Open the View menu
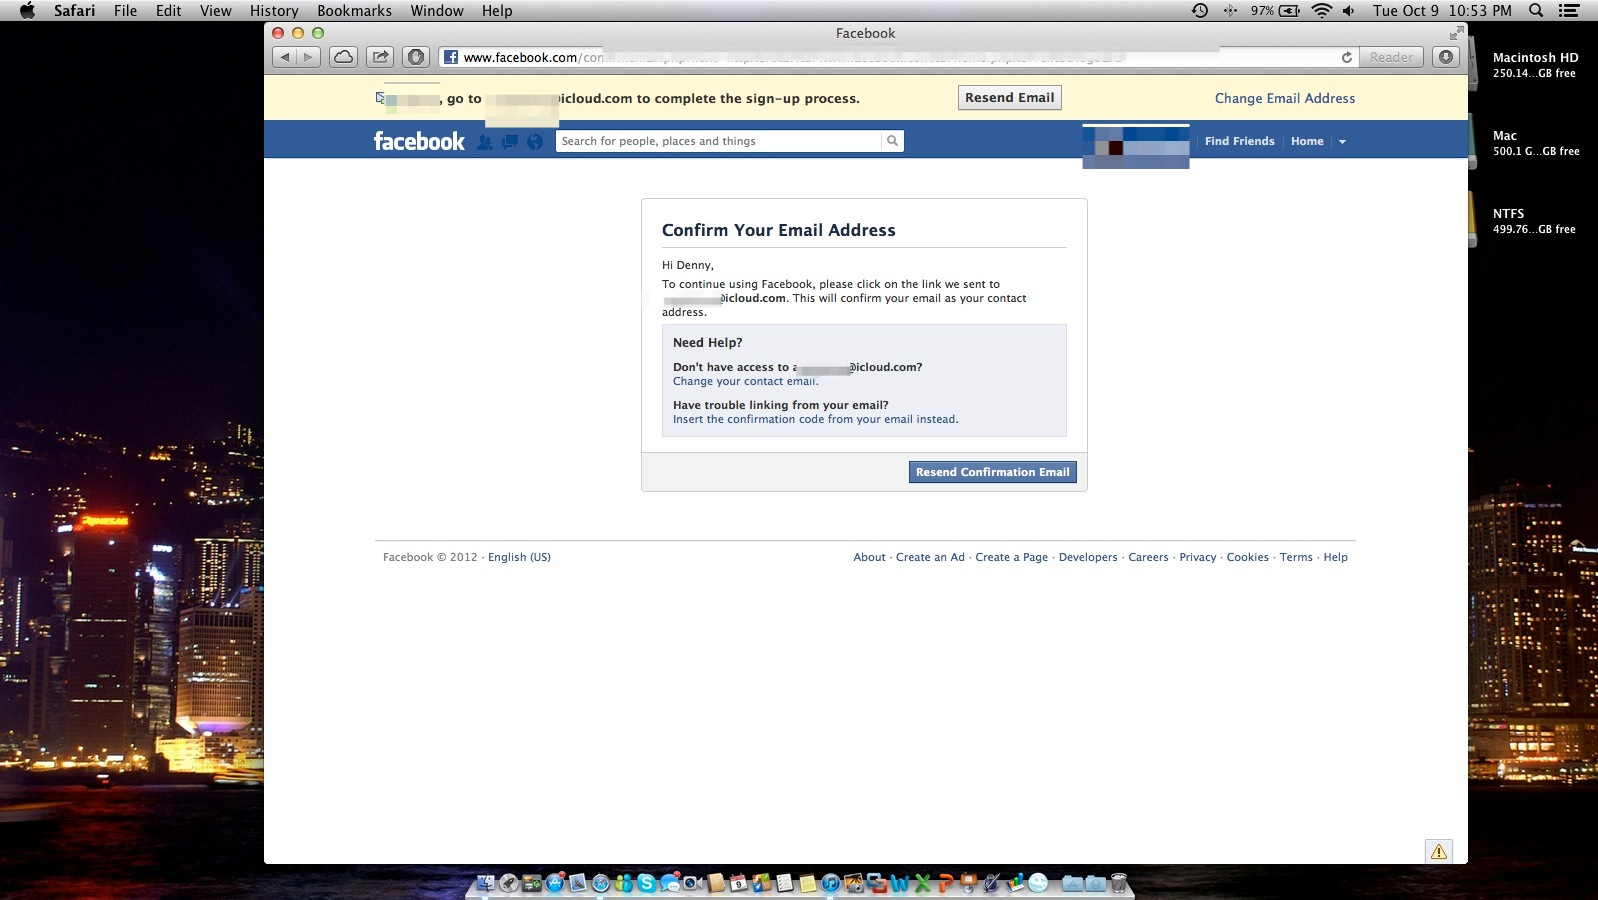The image size is (1598, 900). (215, 11)
